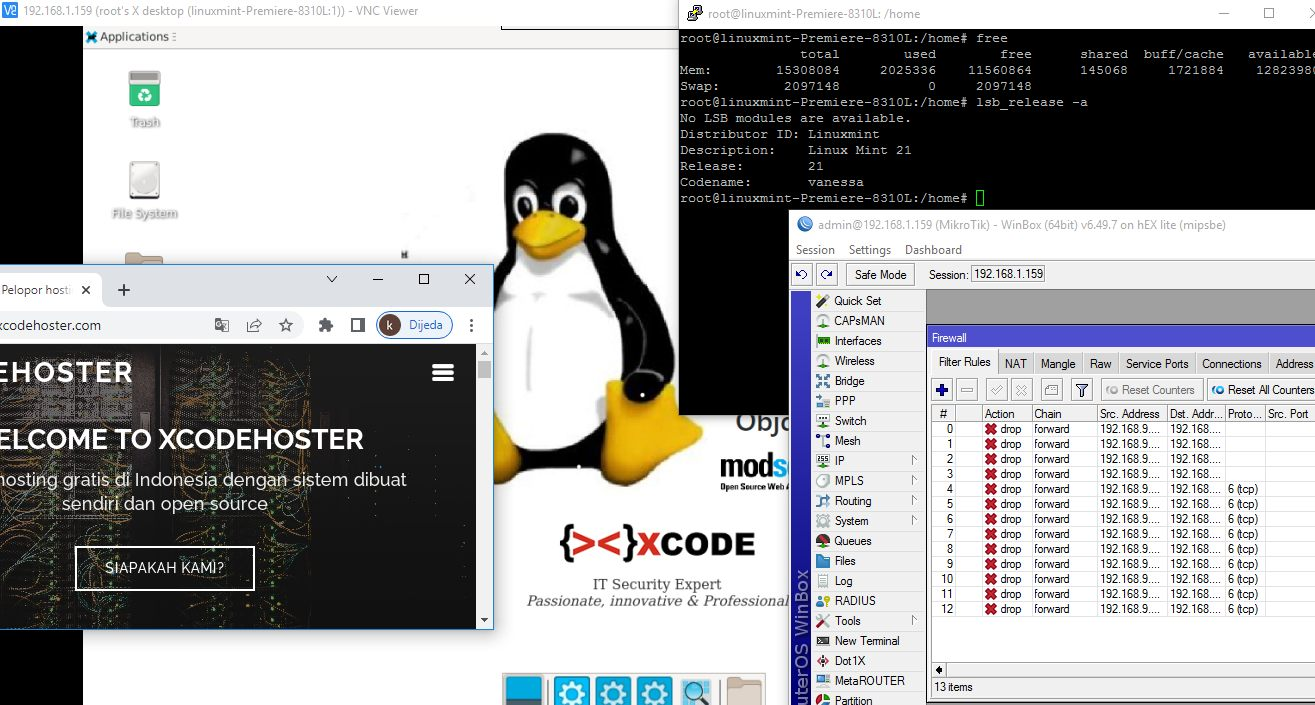Bookmark the page with the star icon

(x=286, y=325)
